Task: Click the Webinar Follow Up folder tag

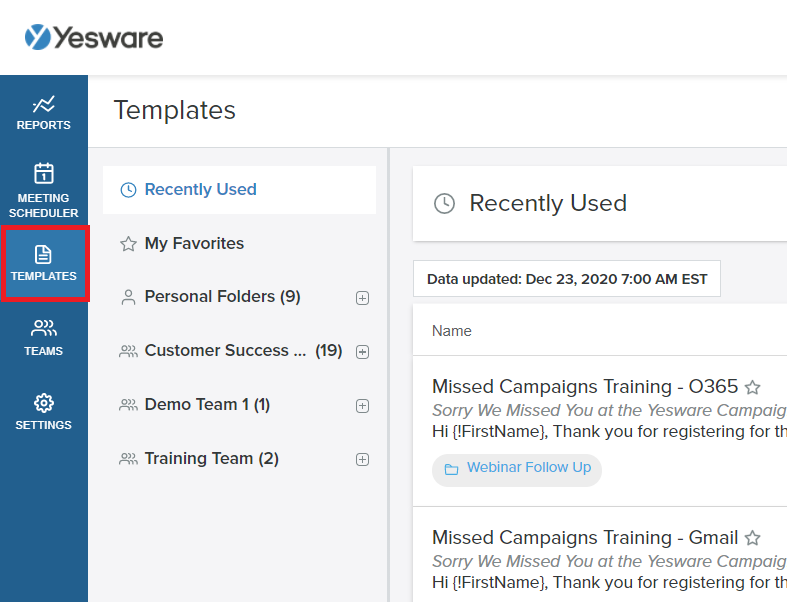Action: (x=528, y=468)
